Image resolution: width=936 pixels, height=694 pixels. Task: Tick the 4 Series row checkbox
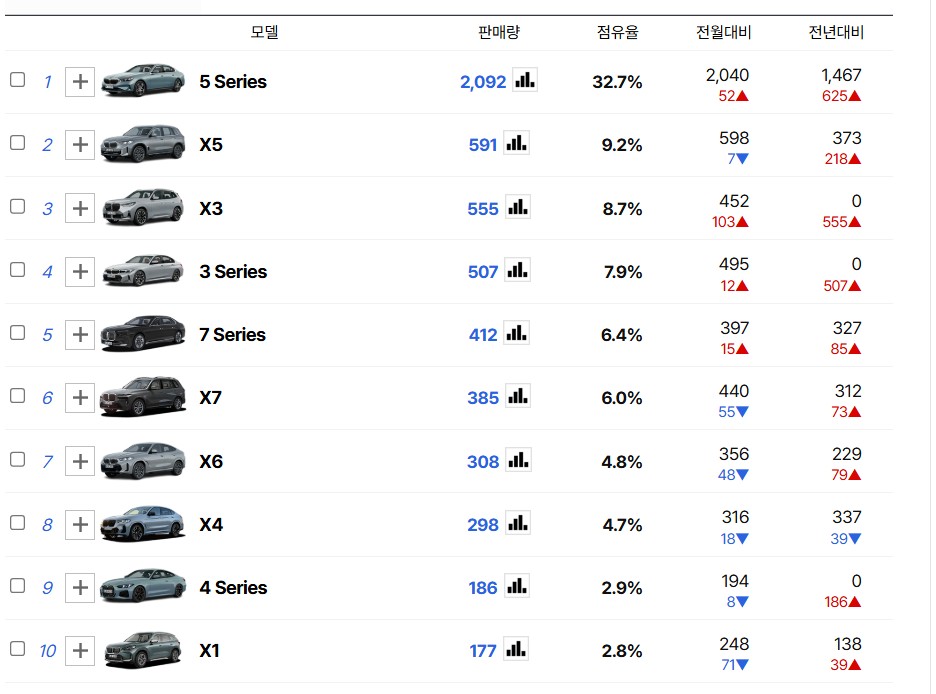click(17, 585)
